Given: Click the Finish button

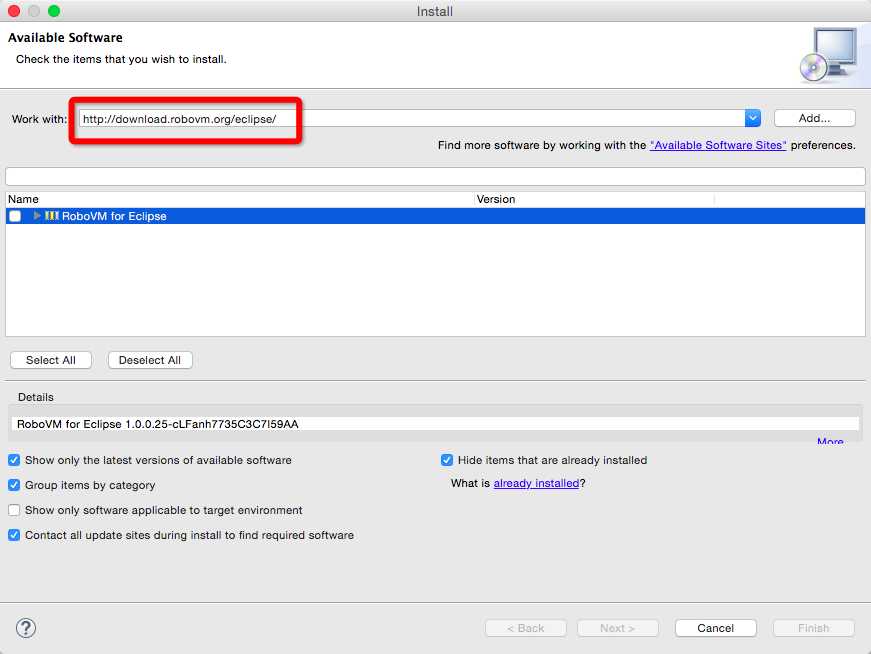Looking at the screenshot, I should [x=814, y=628].
